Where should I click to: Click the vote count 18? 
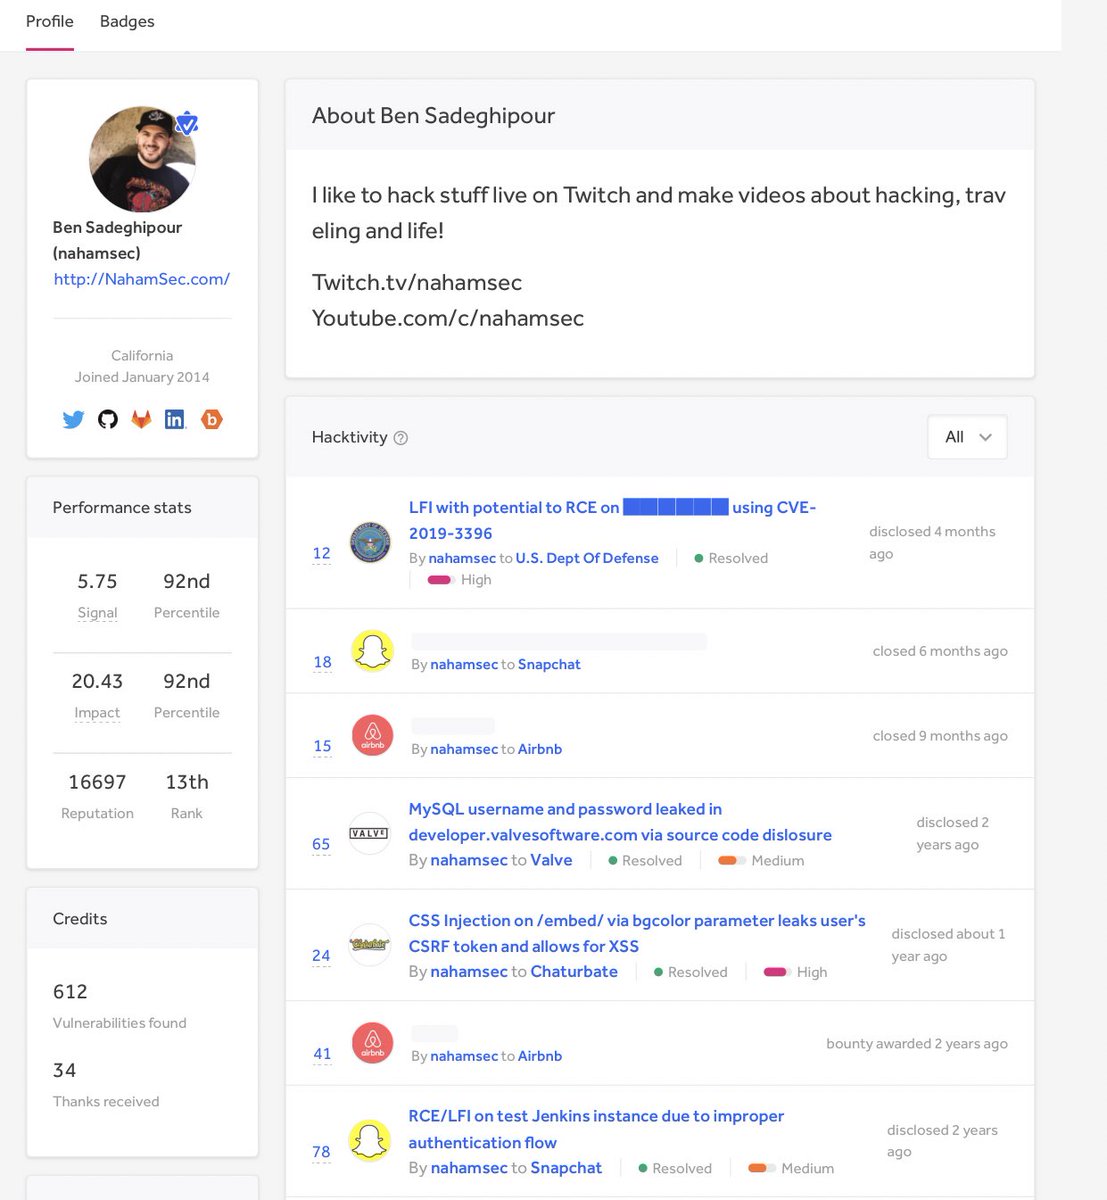coord(322,662)
